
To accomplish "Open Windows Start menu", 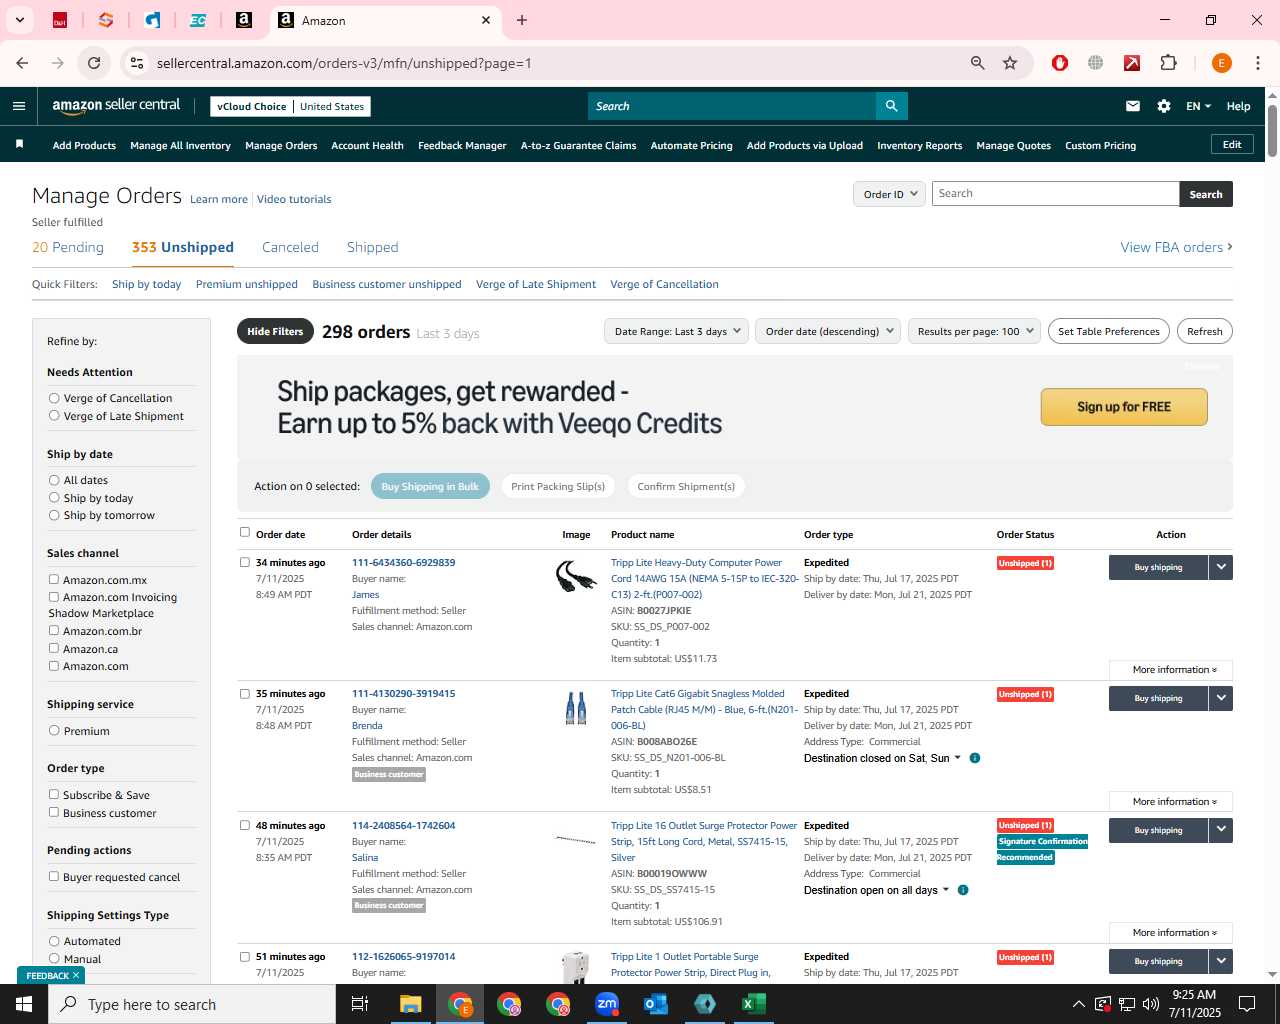I will click(x=24, y=1004).
